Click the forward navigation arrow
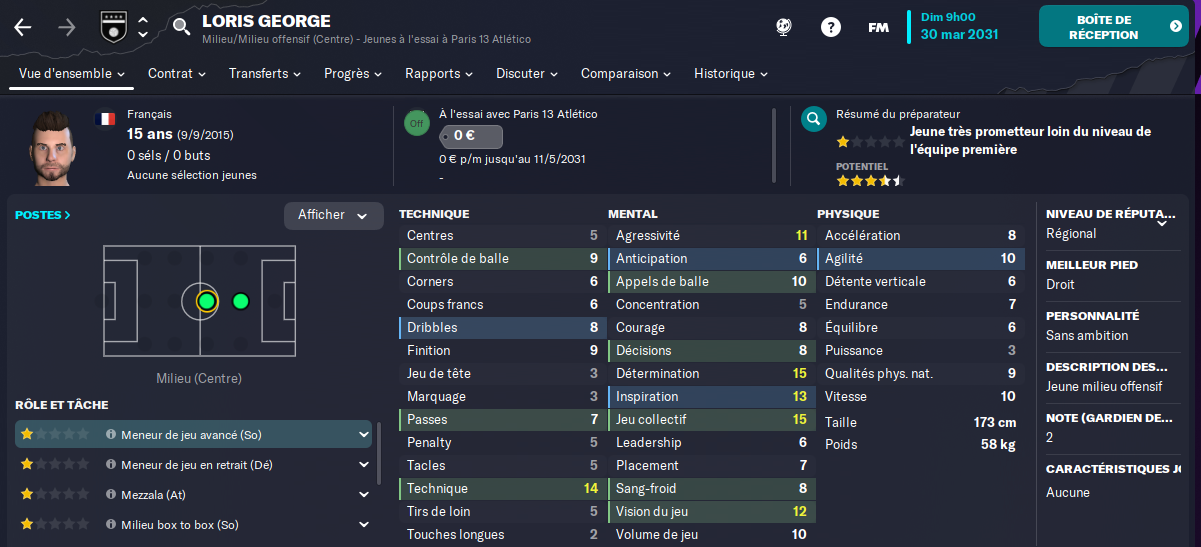 (67, 27)
